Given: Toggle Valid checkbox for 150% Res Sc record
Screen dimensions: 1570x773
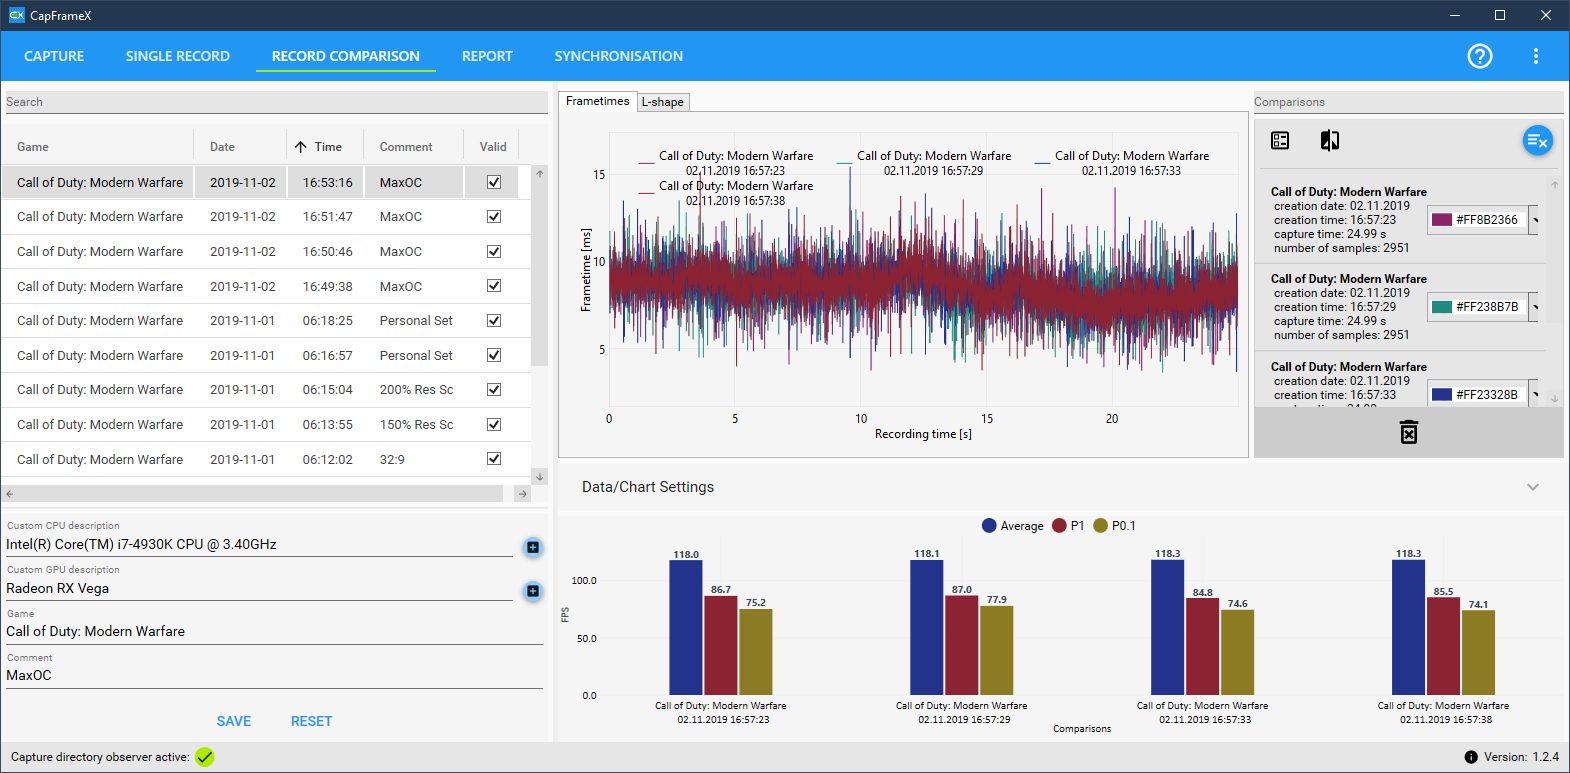Looking at the screenshot, I should click(x=494, y=424).
